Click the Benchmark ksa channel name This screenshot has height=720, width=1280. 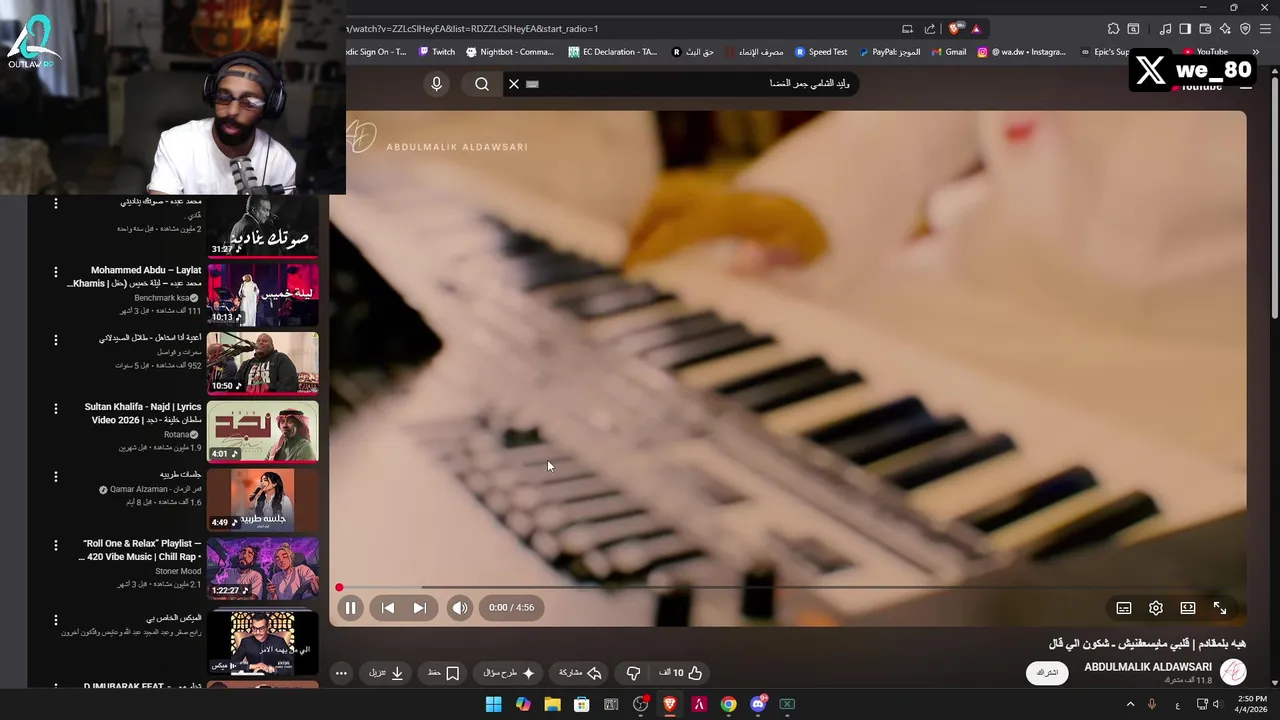(162, 298)
